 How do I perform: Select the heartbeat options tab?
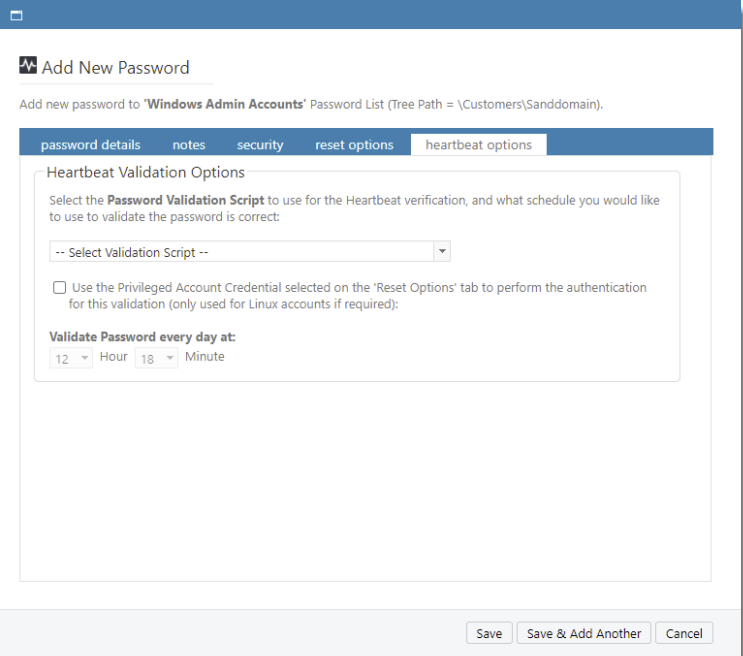pyautogui.click(x=478, y=145)
